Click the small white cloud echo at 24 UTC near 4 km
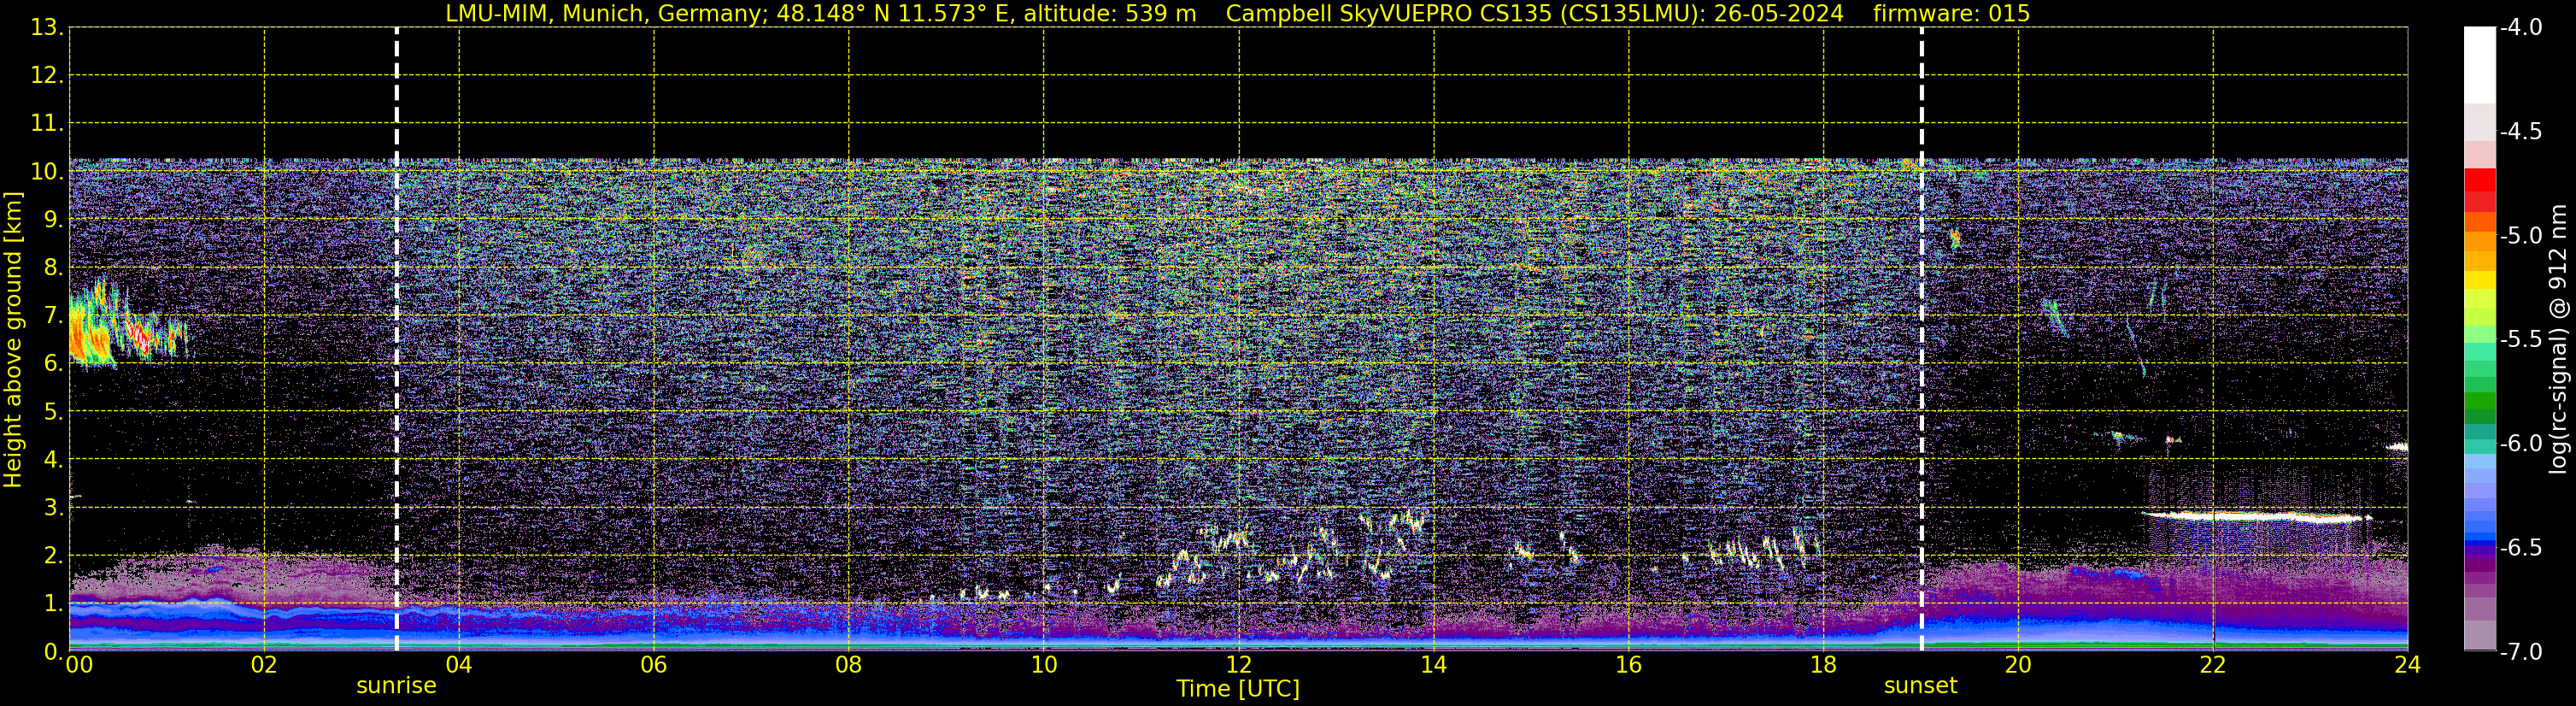The width and height of the screenshot is (2576, 706). coord(2396,447)
